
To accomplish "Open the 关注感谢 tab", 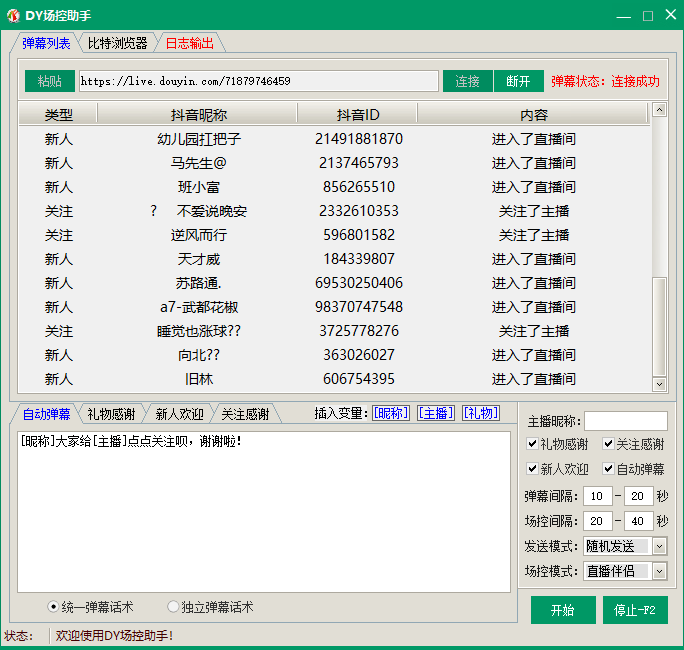I will 245,414.
